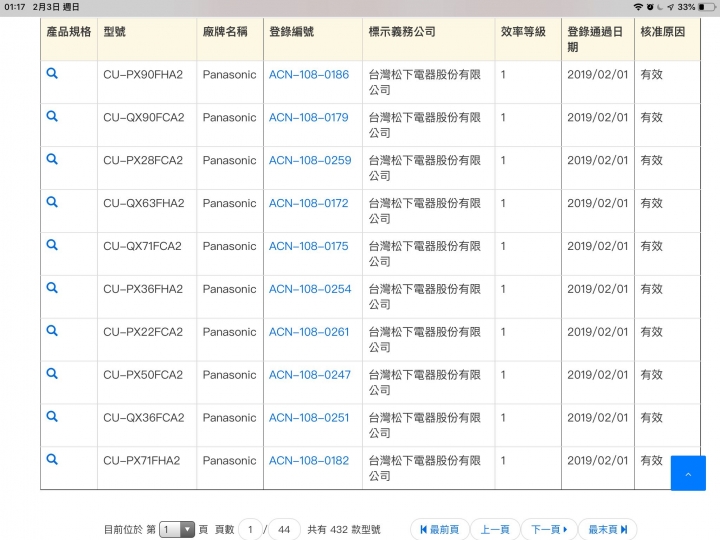Open registration link ACN-108-0172
Image resolution: width=720 pixels, height=540 pixels.
[309, 203]
